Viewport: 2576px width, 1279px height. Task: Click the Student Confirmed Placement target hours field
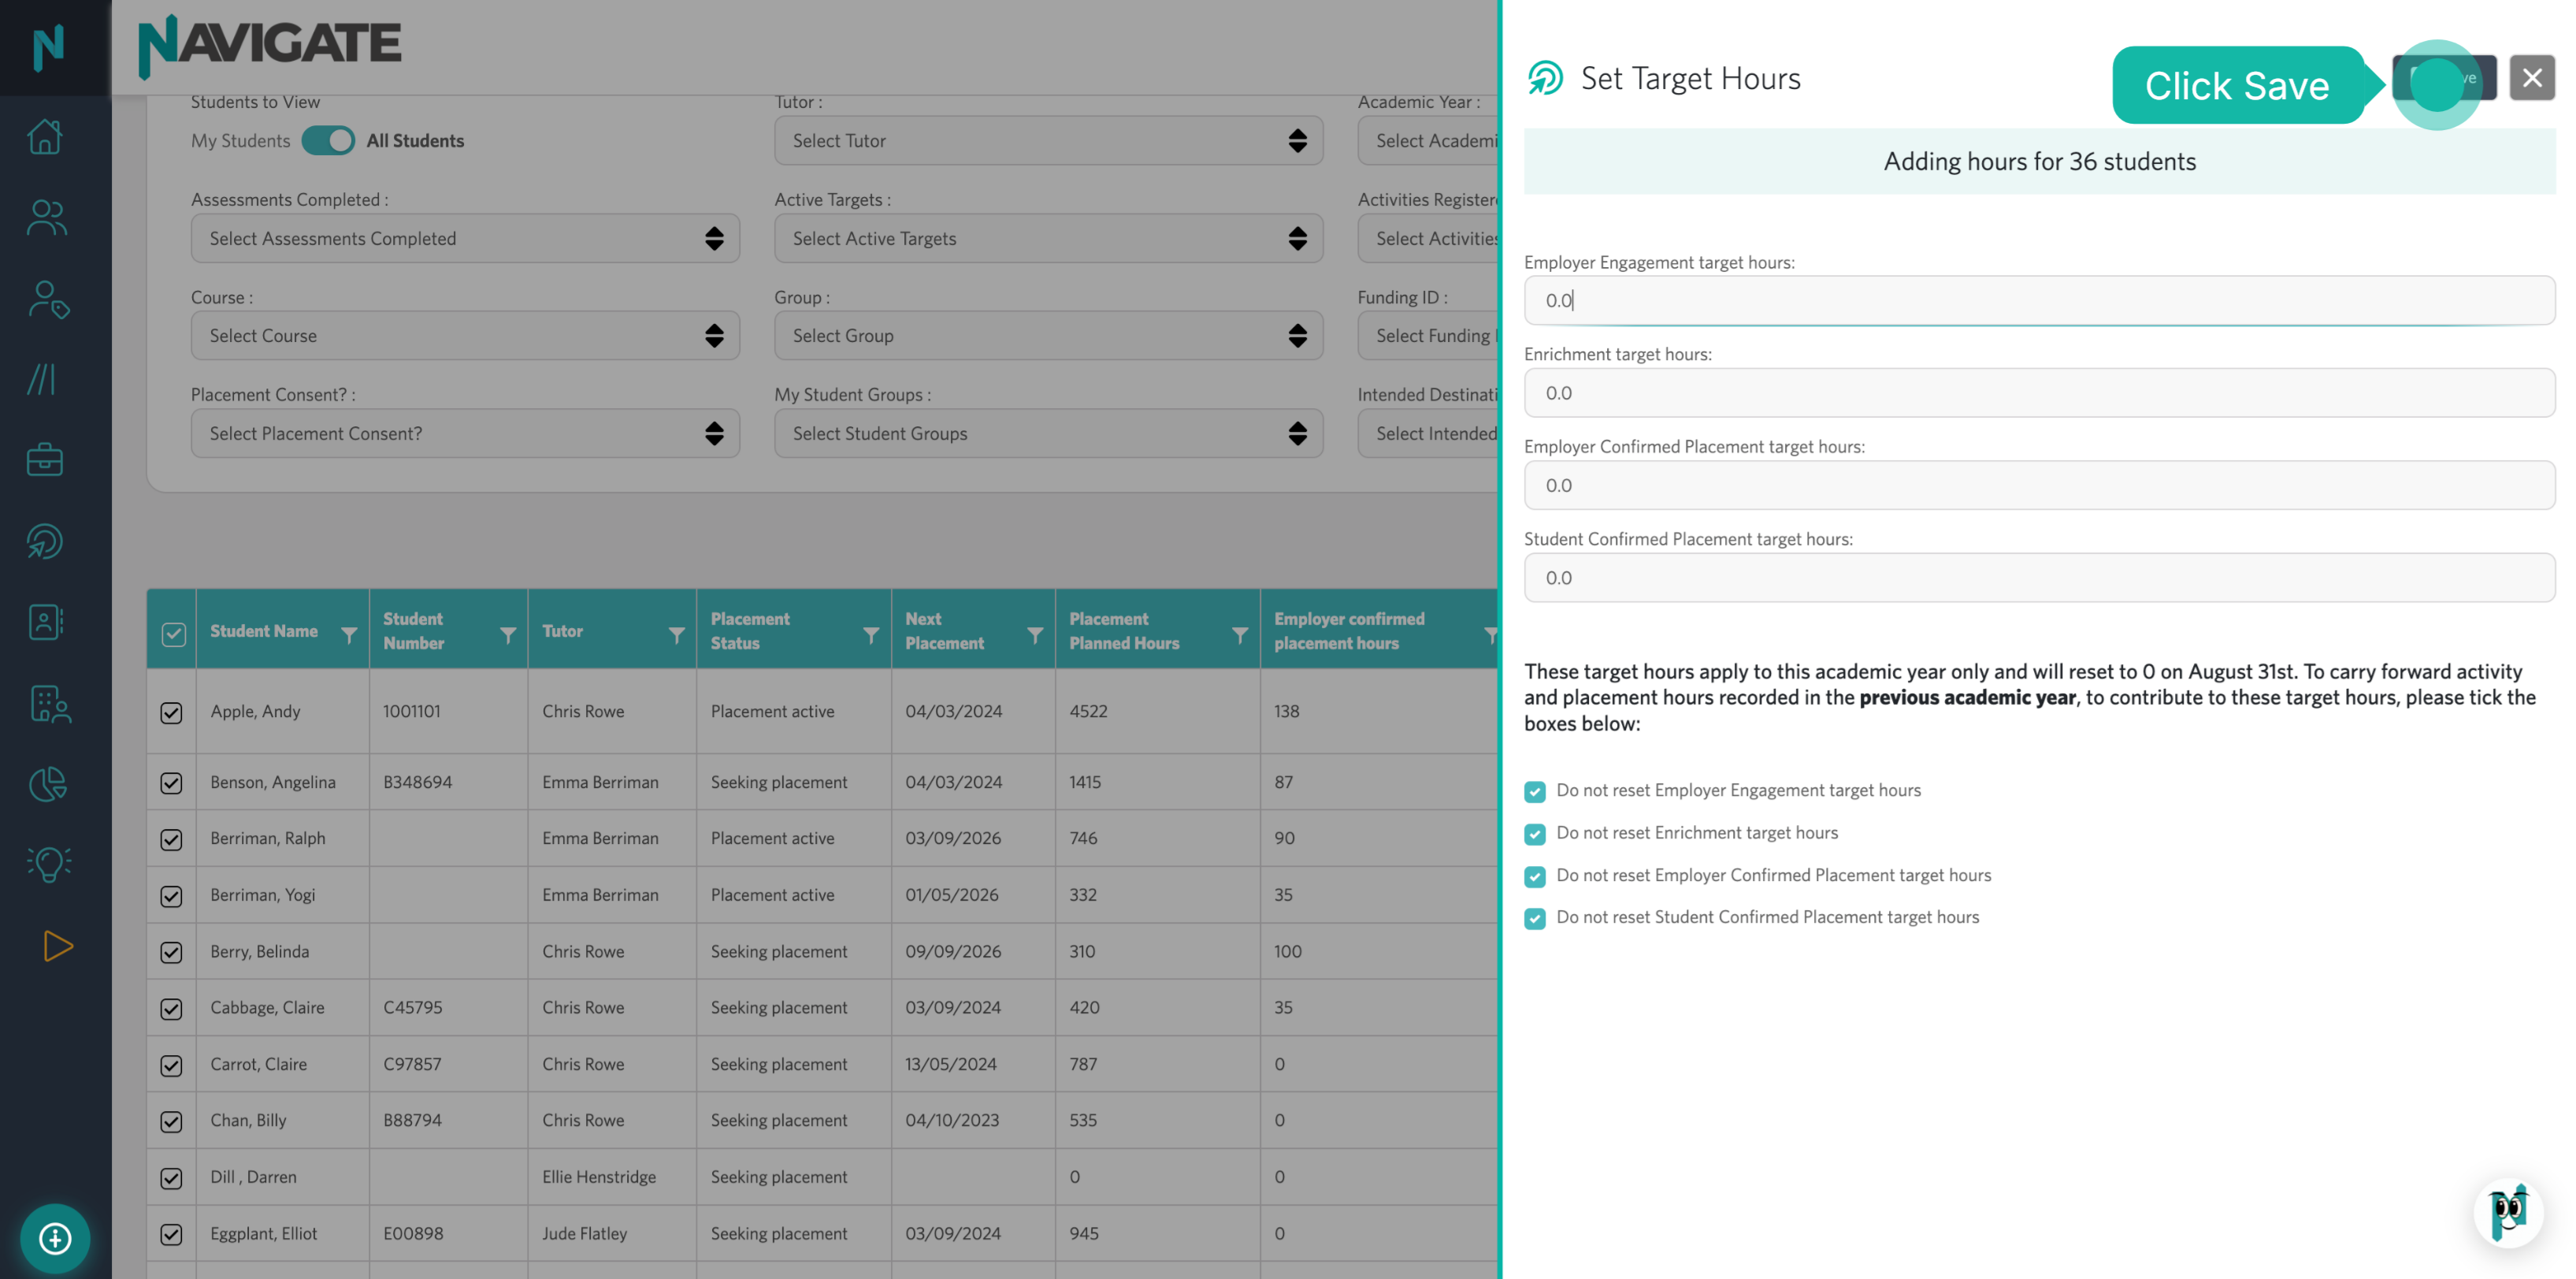tap(2039, 578)
